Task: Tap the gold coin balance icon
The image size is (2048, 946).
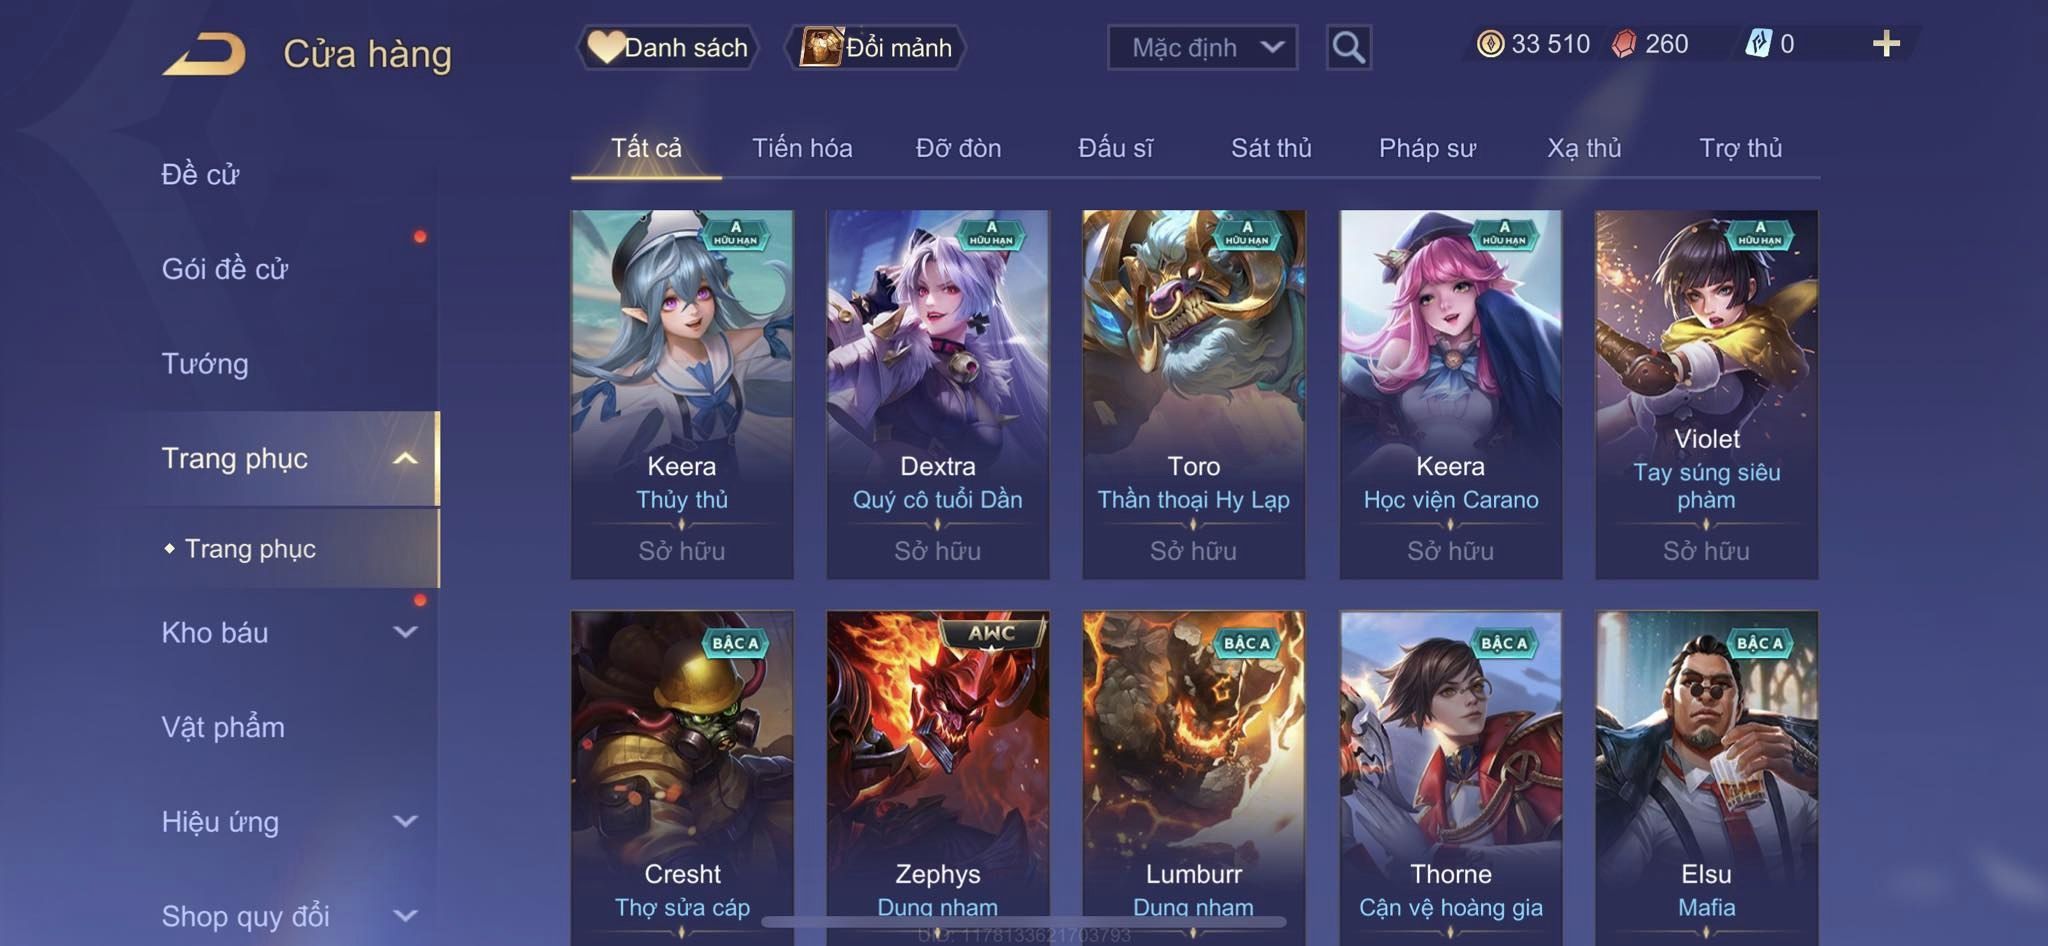Action: [1490, 44]
